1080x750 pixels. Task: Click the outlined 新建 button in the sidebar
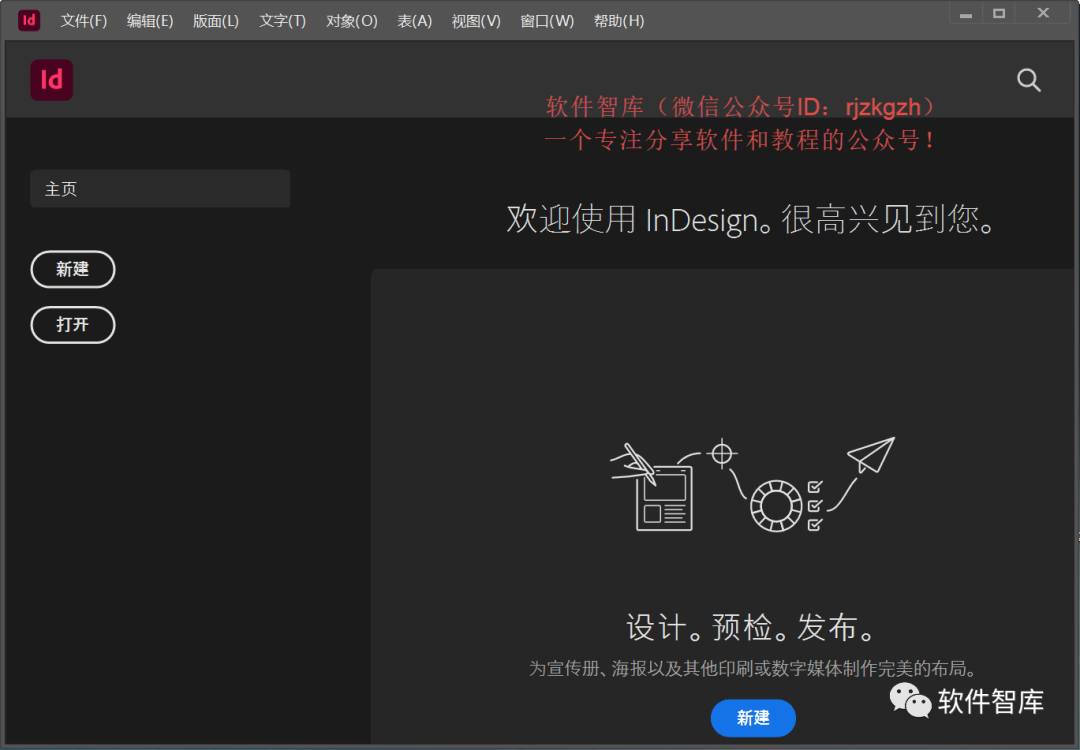point(73,269)
